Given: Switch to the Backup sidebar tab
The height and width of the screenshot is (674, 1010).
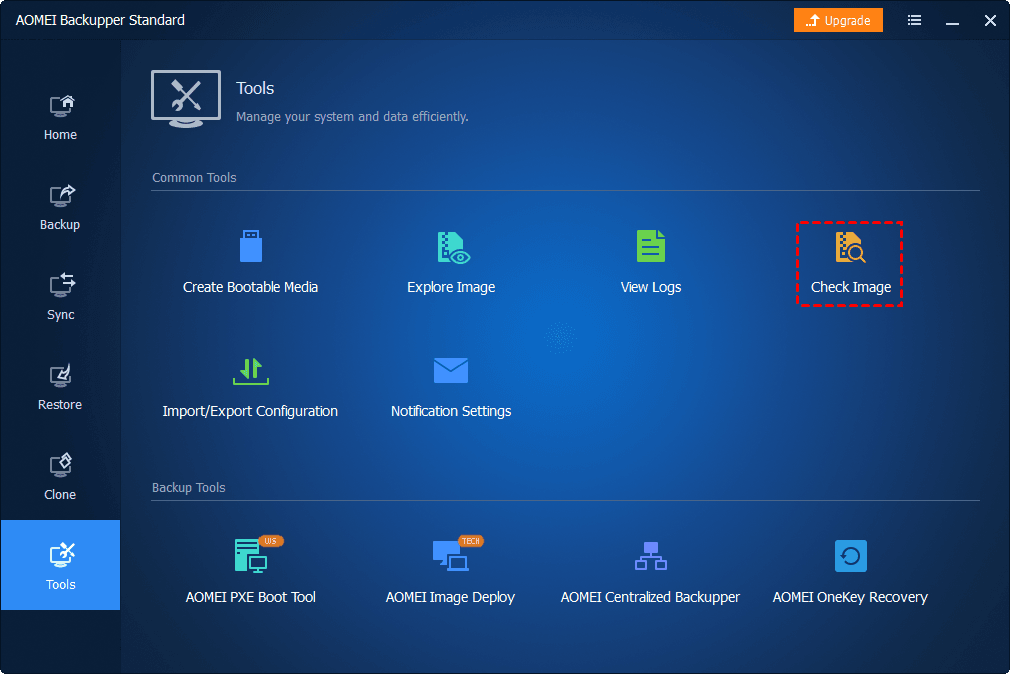Looking at the screenshot, I should click(x=61, y=207).
